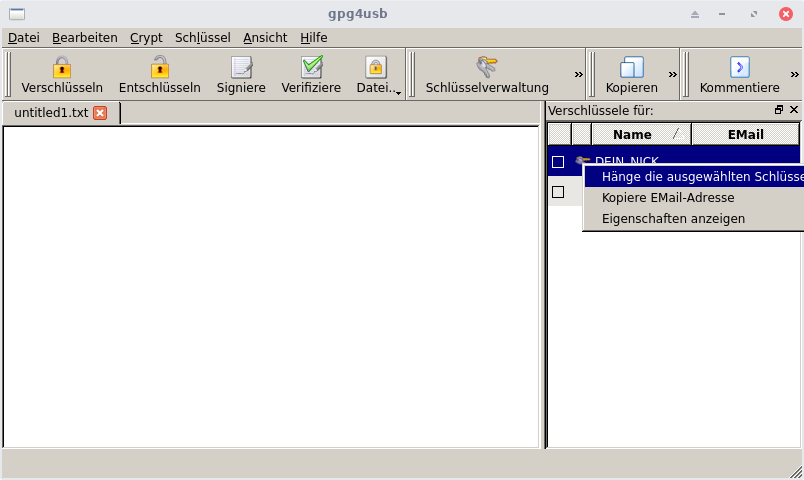Open the Ansicht menu

pos(265,38)
